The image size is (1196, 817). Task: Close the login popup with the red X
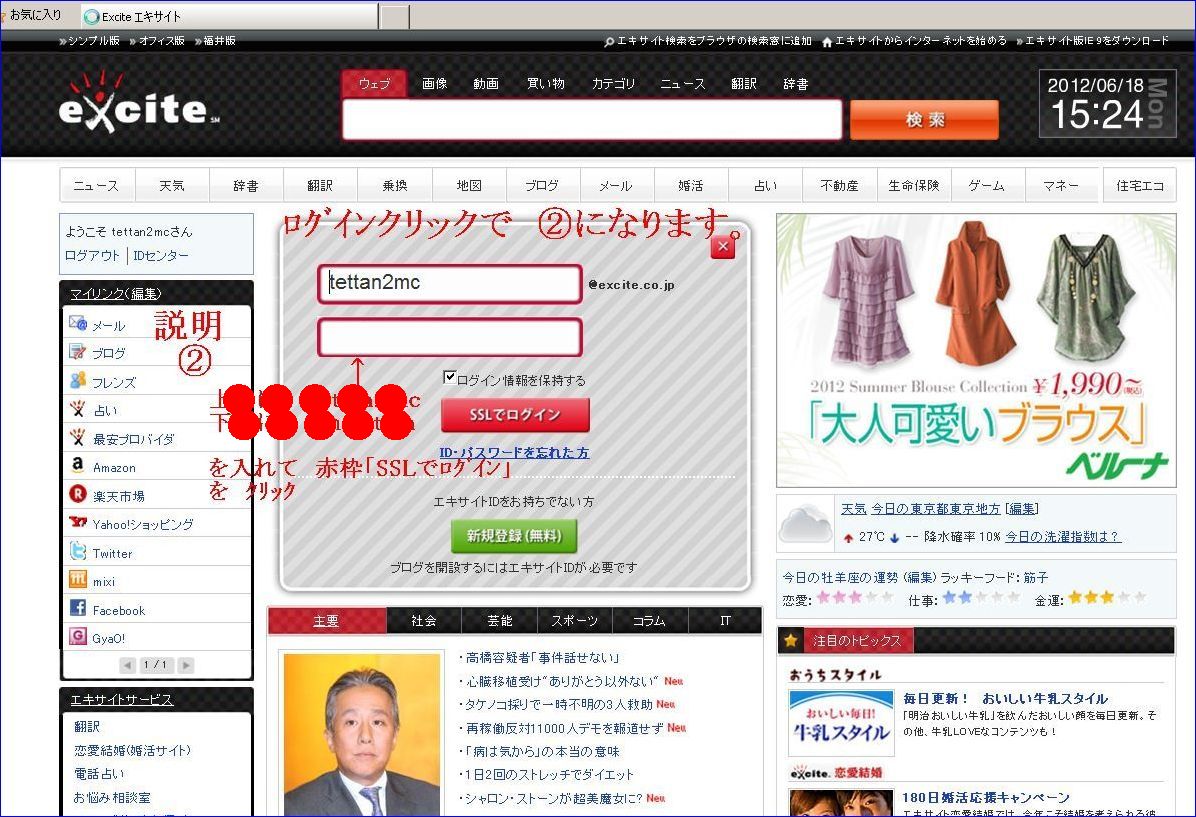(x=723, y=246)
